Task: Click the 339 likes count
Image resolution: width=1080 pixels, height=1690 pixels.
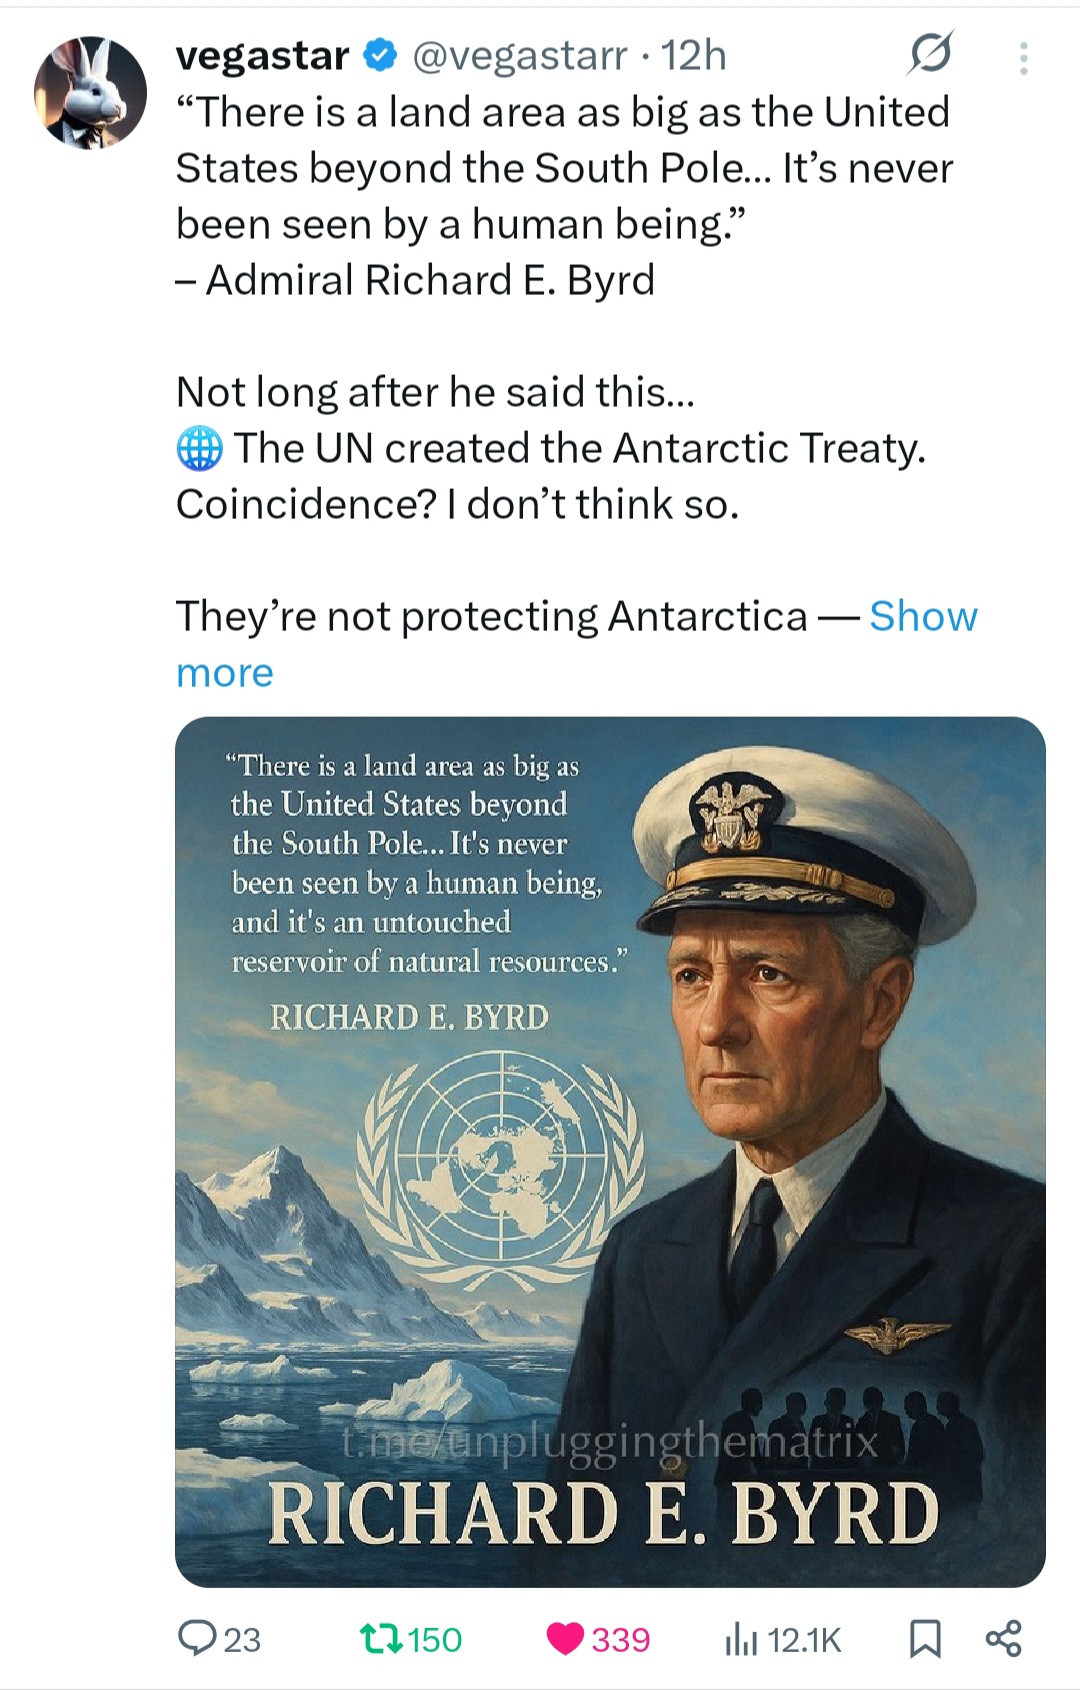Action: coord(620,1639)
